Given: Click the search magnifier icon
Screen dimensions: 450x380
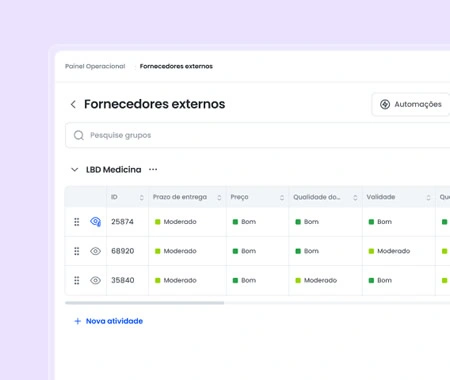Looking at the screenshot, I should click(x=79, y=135).
